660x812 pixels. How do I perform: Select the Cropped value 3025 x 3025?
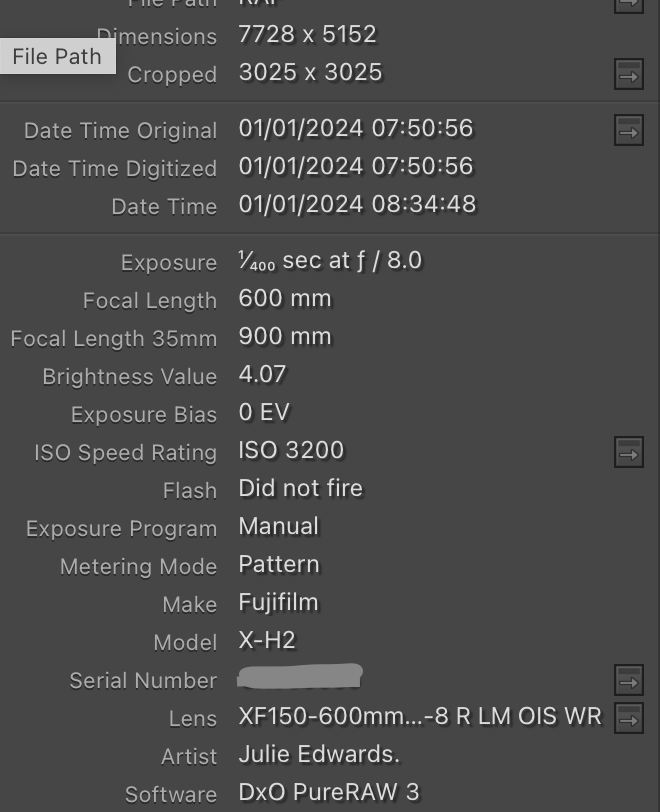click(x=310, y=73)
